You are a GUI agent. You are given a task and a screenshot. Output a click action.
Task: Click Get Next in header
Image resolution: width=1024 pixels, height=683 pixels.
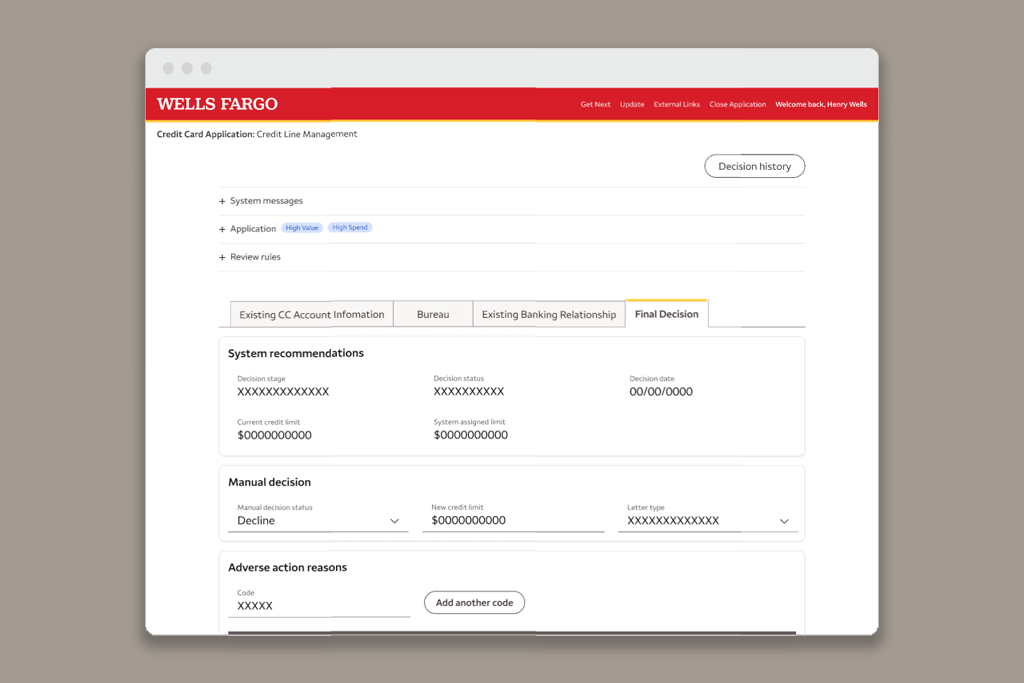pyautogui.click(x=595, y=104)
